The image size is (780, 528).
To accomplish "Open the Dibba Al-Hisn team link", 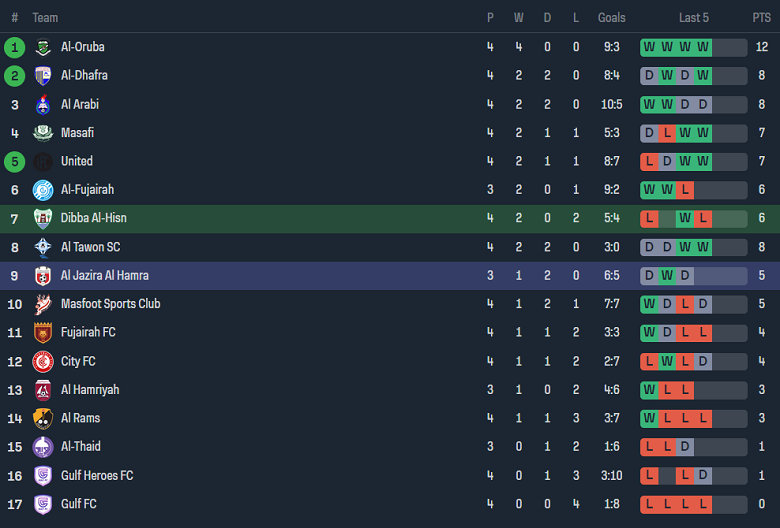I will click(93, 218).
